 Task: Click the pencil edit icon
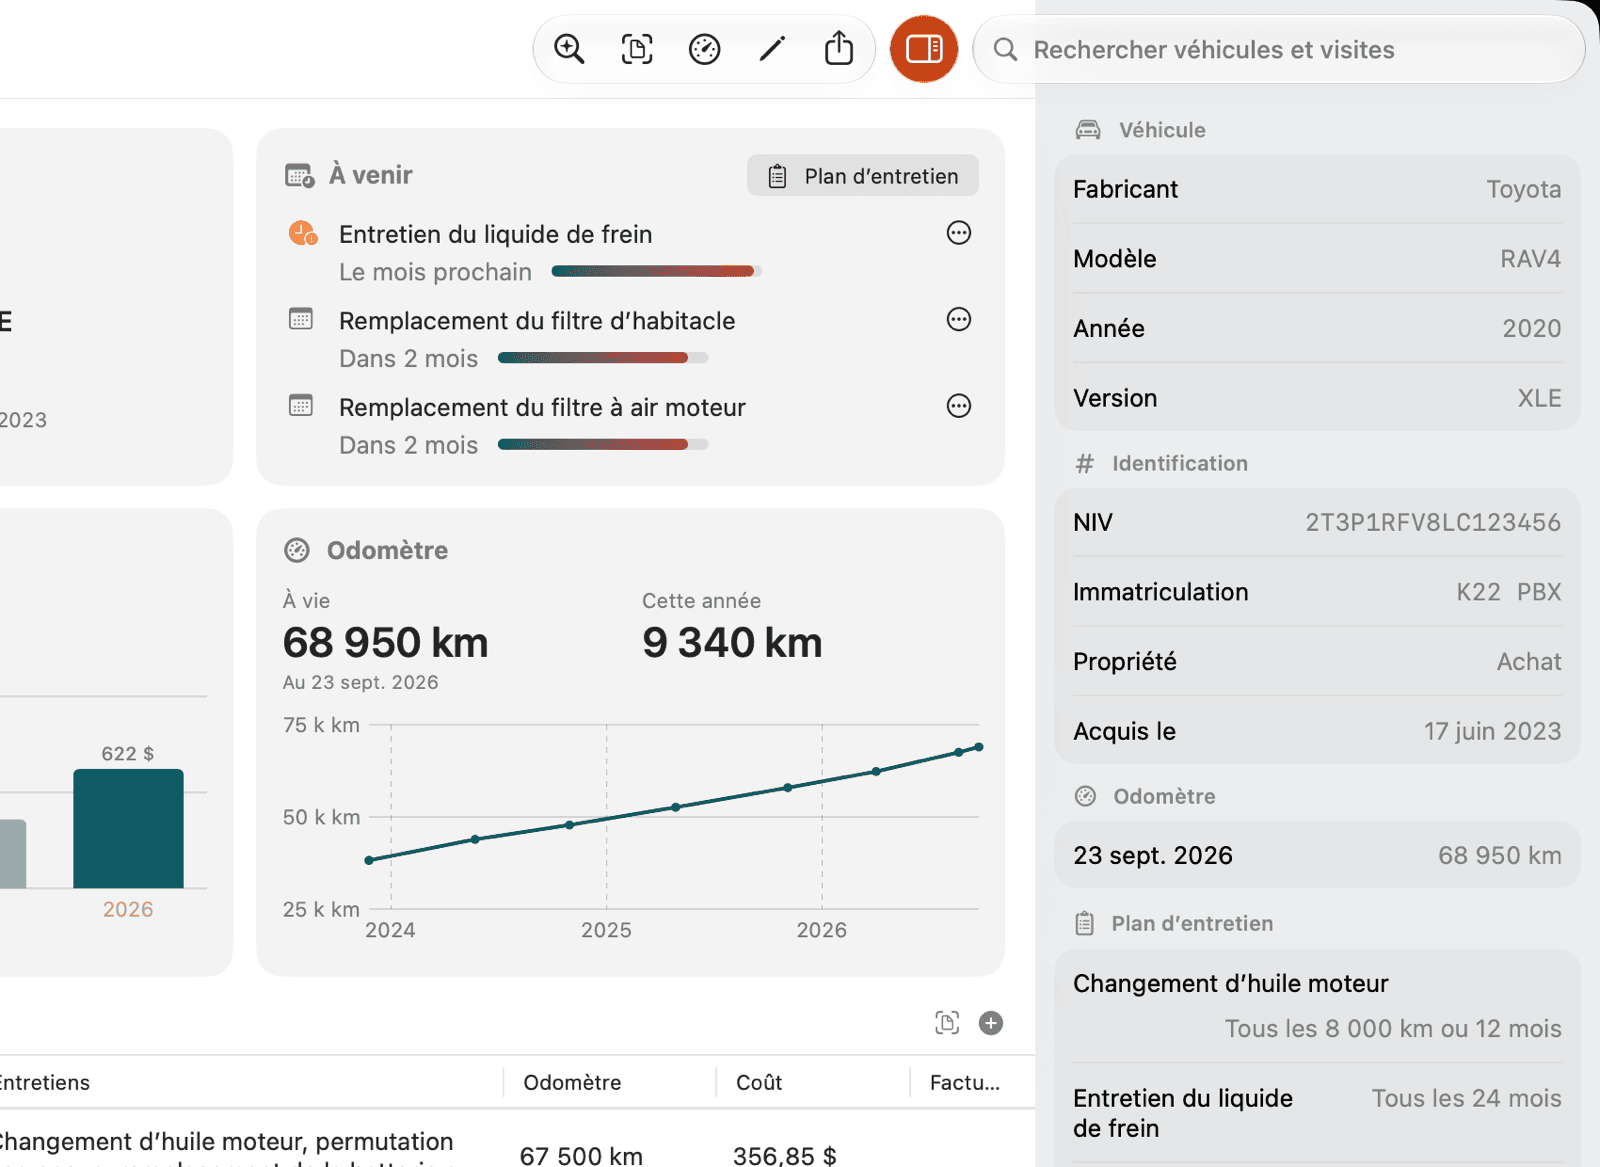pos(772,49)
